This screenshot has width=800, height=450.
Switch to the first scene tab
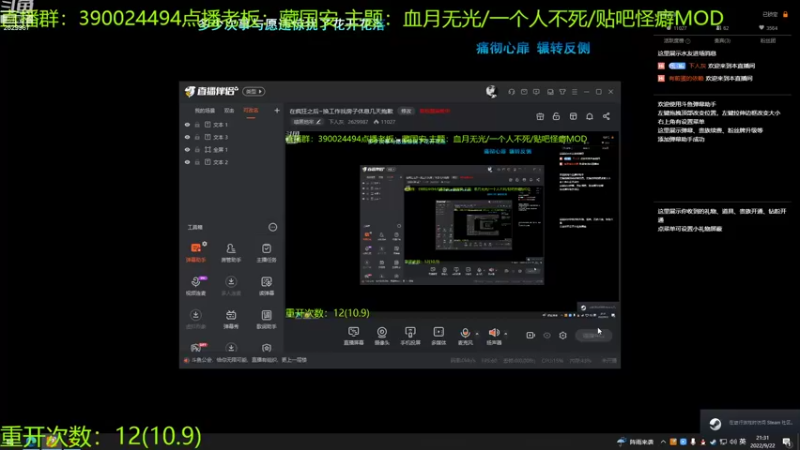pos(205,111)
